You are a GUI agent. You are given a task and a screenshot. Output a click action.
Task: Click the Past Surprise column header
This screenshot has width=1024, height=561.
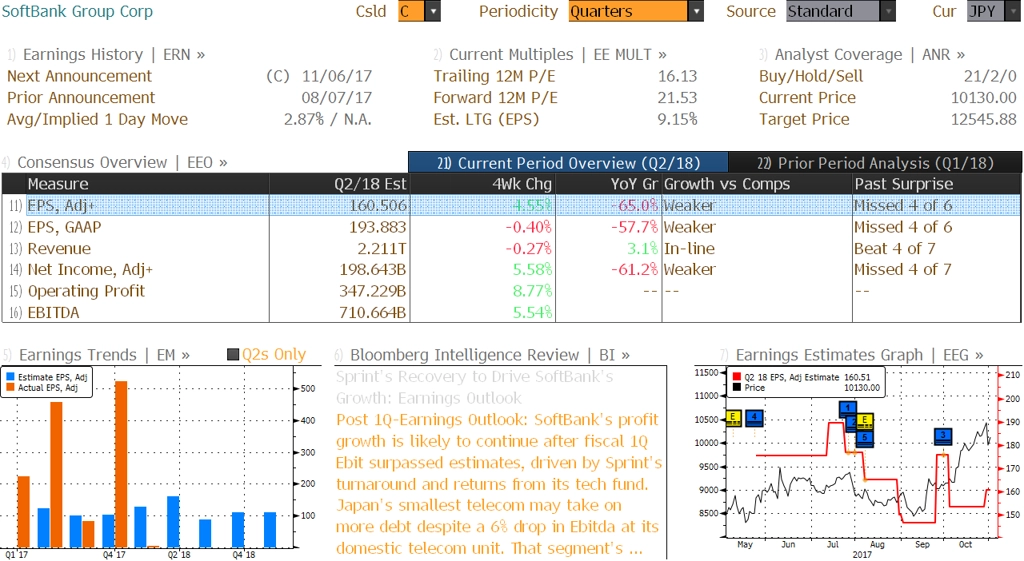[x=936, y=184]
